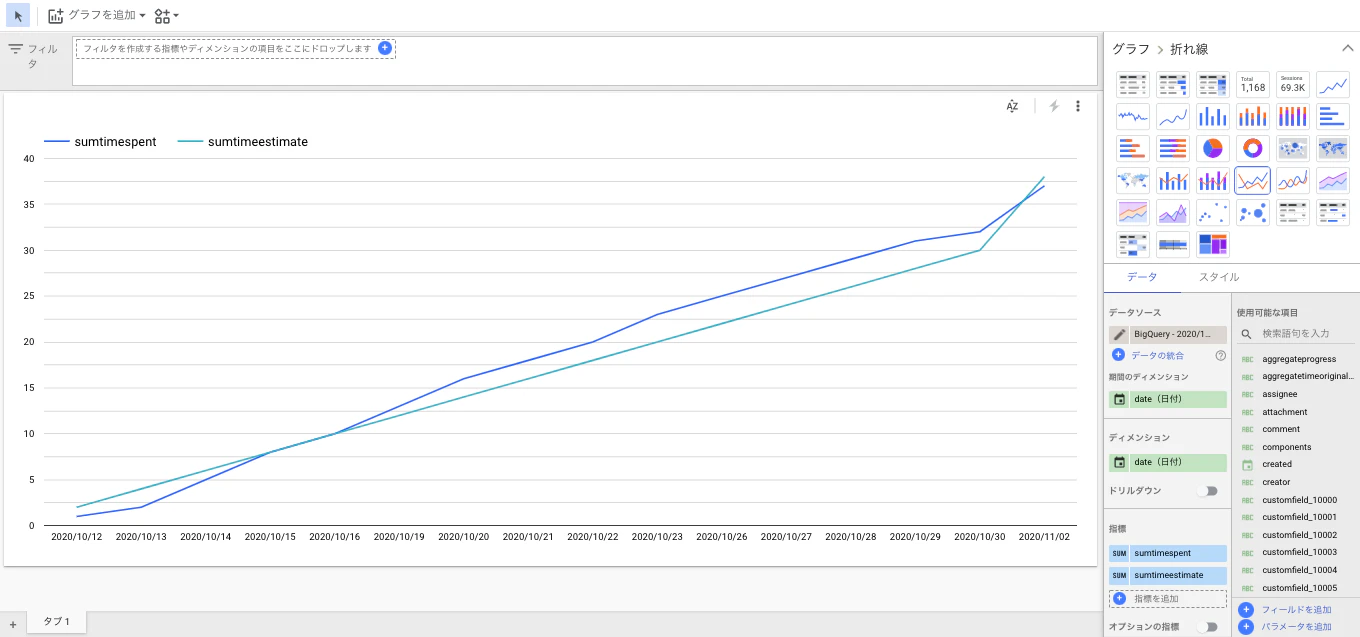Enable the オプションの指標 switch
Image resolution: width=1360 pixels, height=637 pixels.
click(1208, 627)
